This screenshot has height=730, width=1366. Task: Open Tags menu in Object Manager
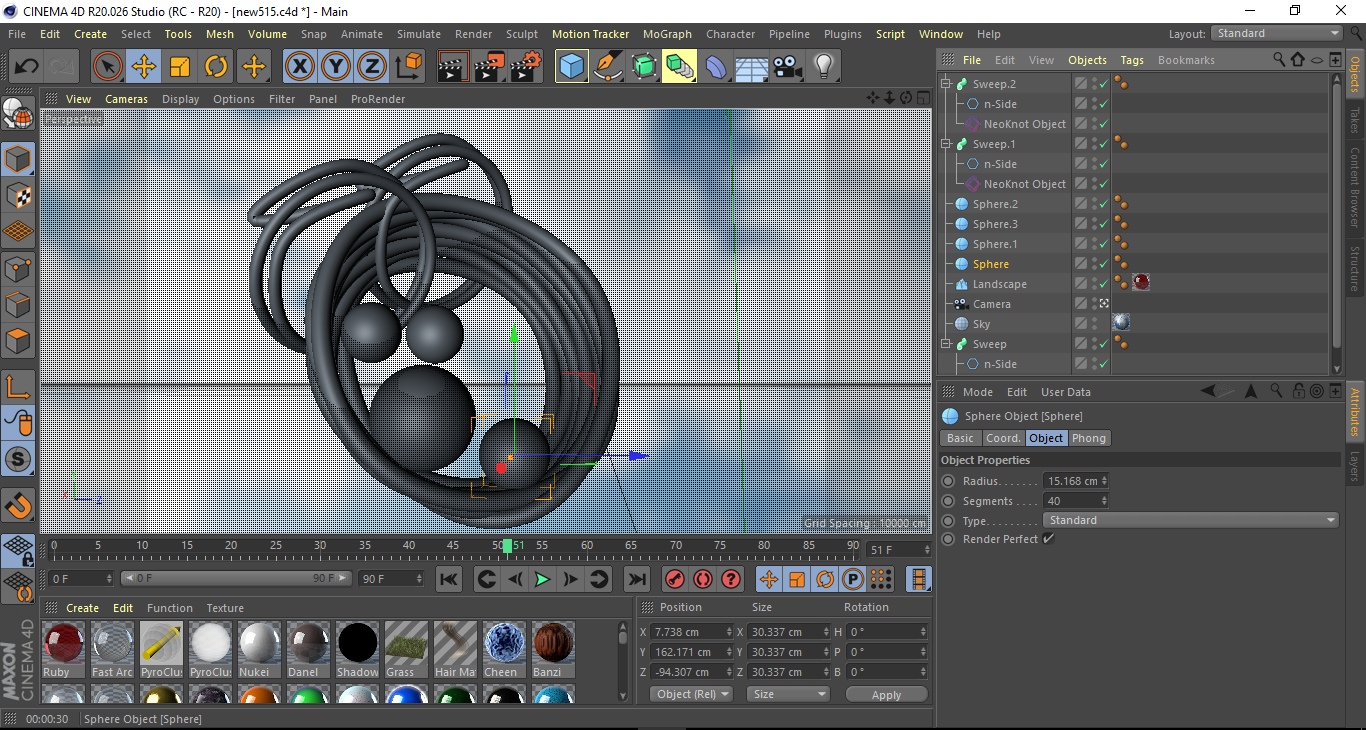click(1132, 60)
